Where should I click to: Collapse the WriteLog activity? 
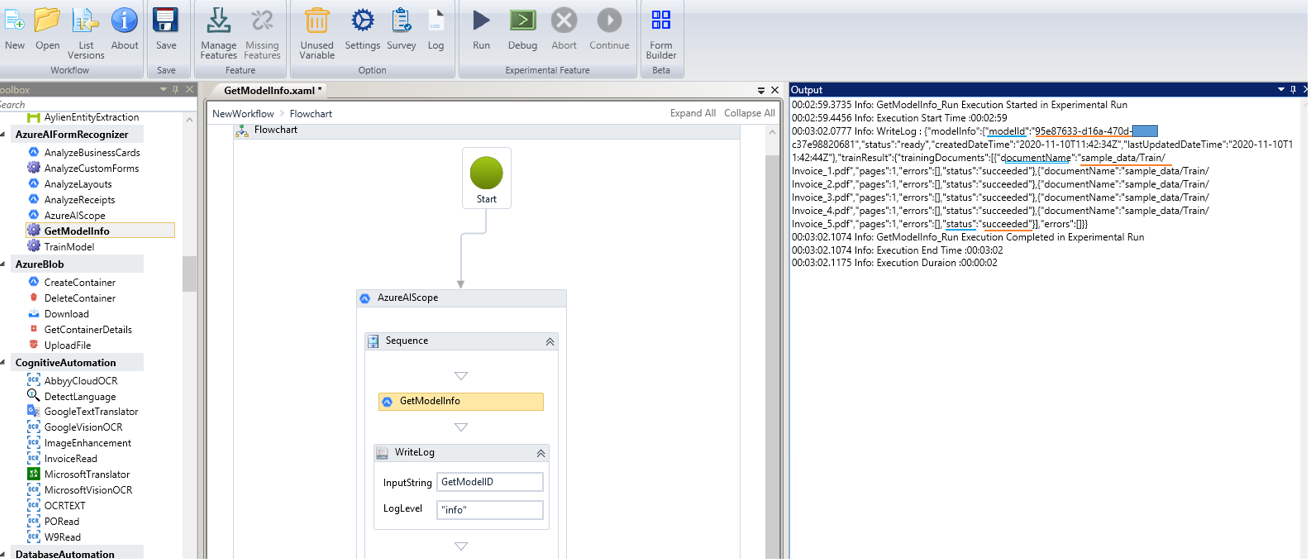pos(541,453)
